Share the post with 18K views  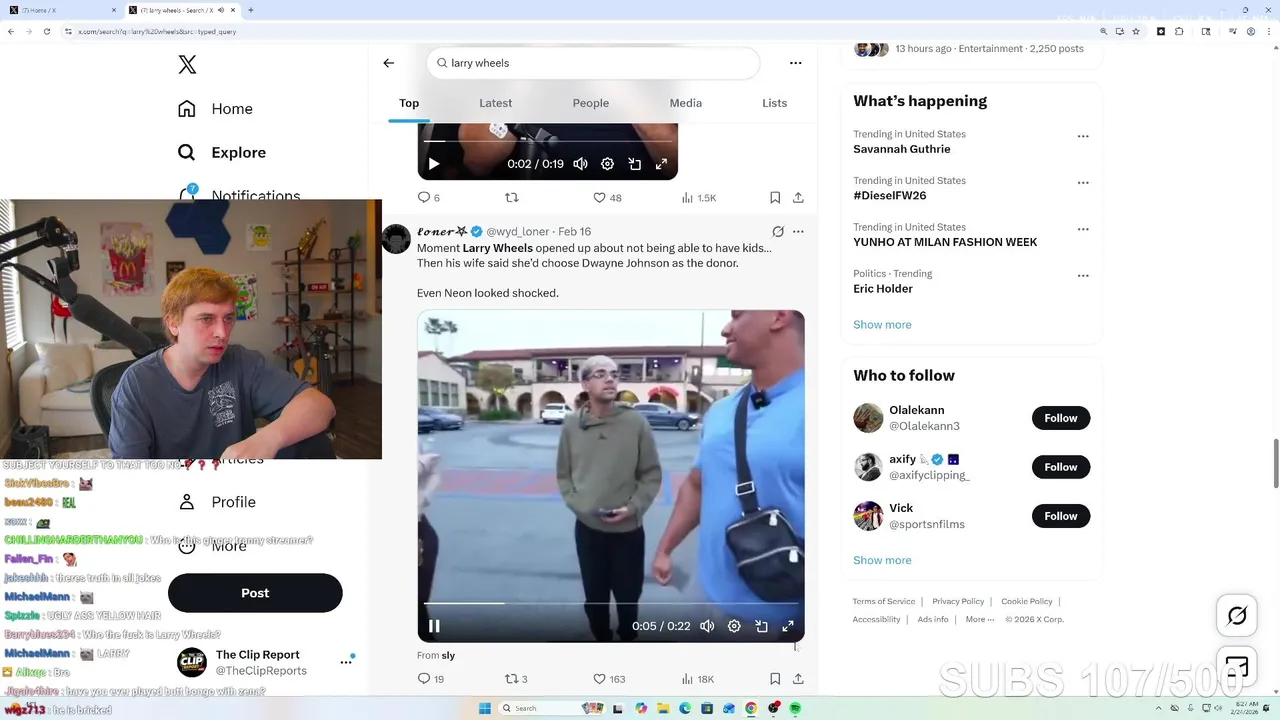[x=798, y=679]
